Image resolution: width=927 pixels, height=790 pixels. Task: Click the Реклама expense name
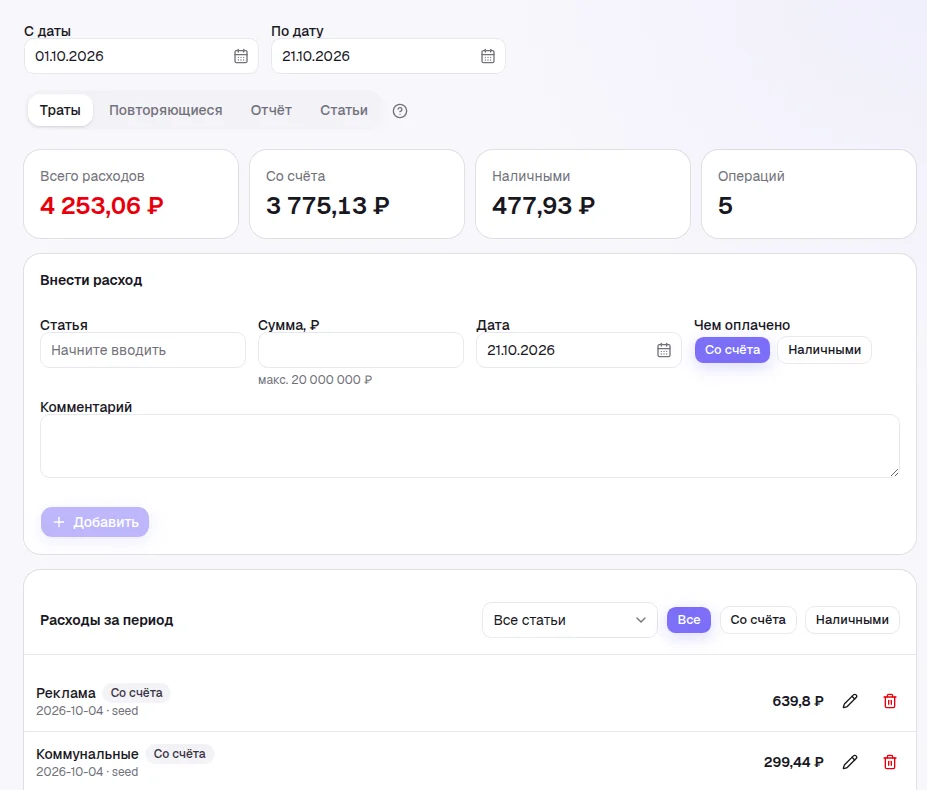[x=66, y=693]
